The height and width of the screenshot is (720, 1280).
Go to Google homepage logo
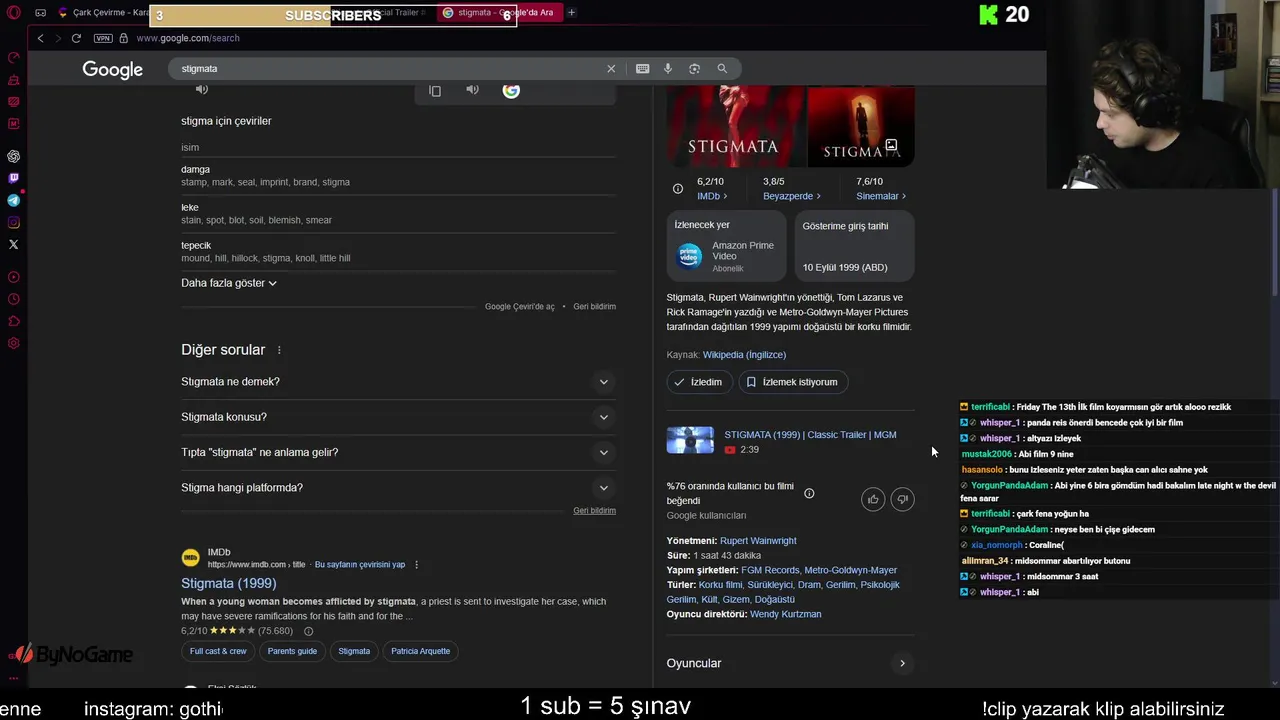click(x=112, y=69)
